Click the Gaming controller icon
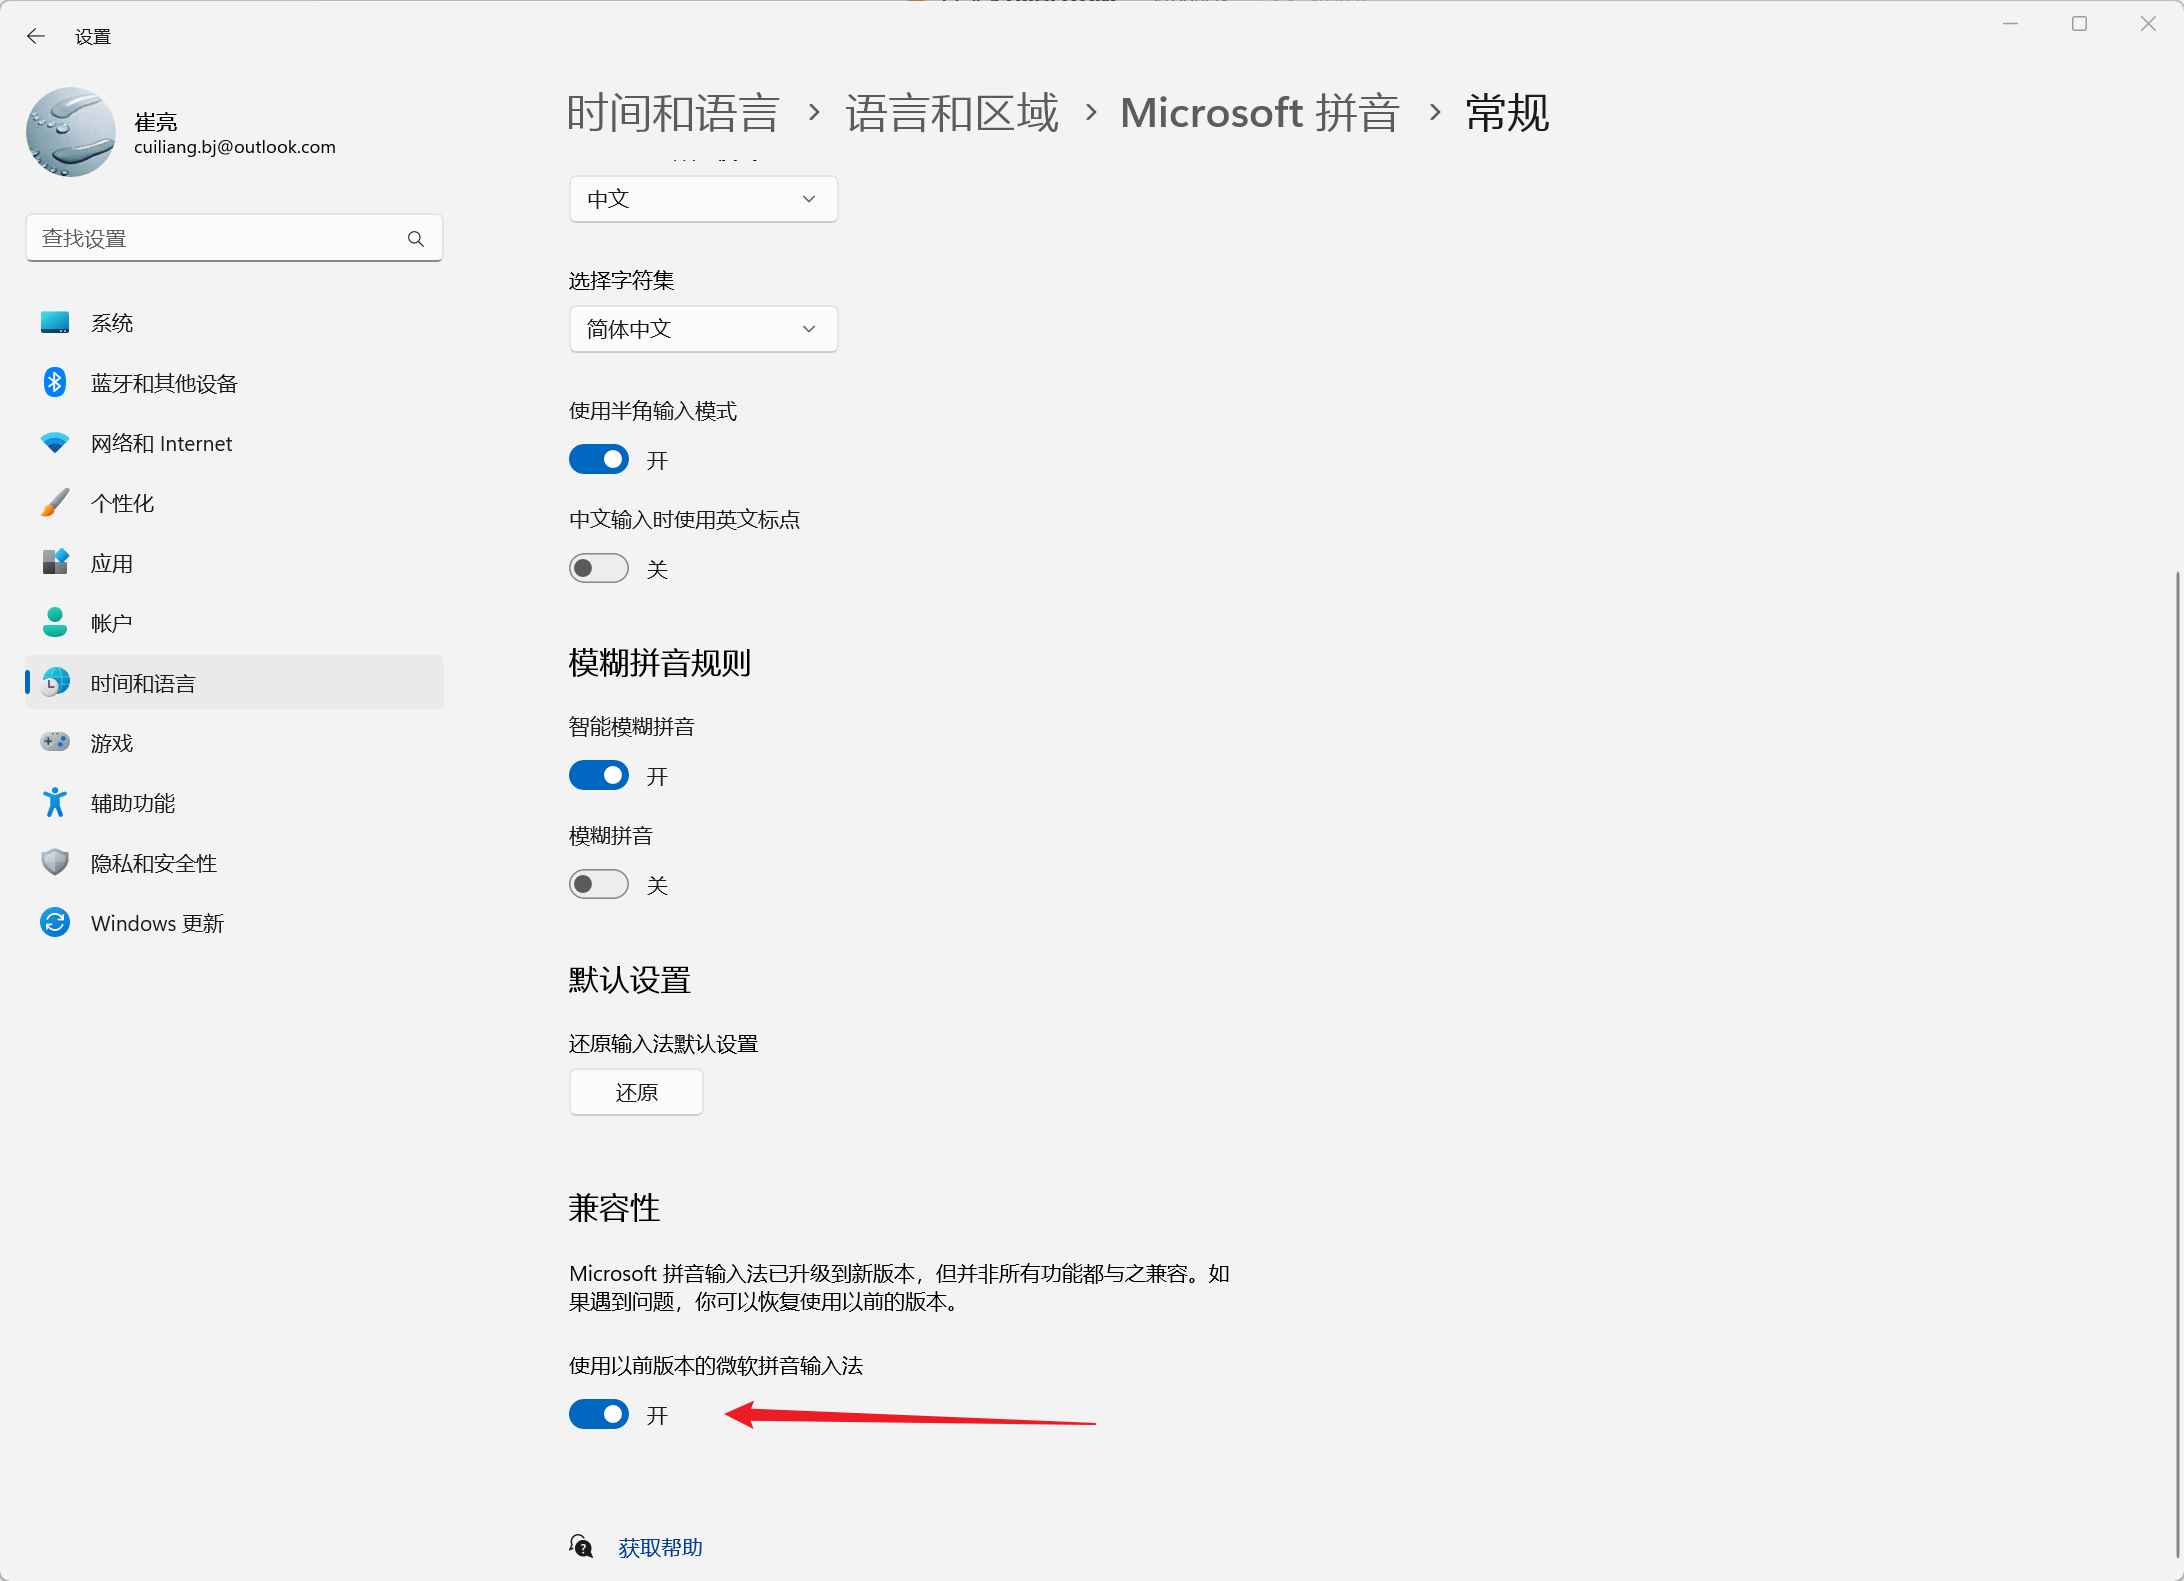Viewport: 2184px width, 1581px height. [55, 743]
